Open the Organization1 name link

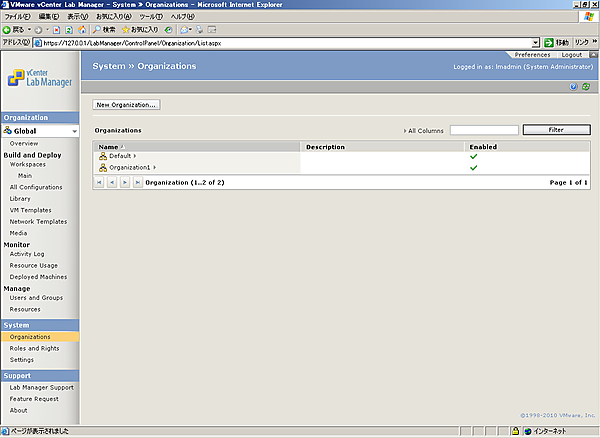point(130,168)
